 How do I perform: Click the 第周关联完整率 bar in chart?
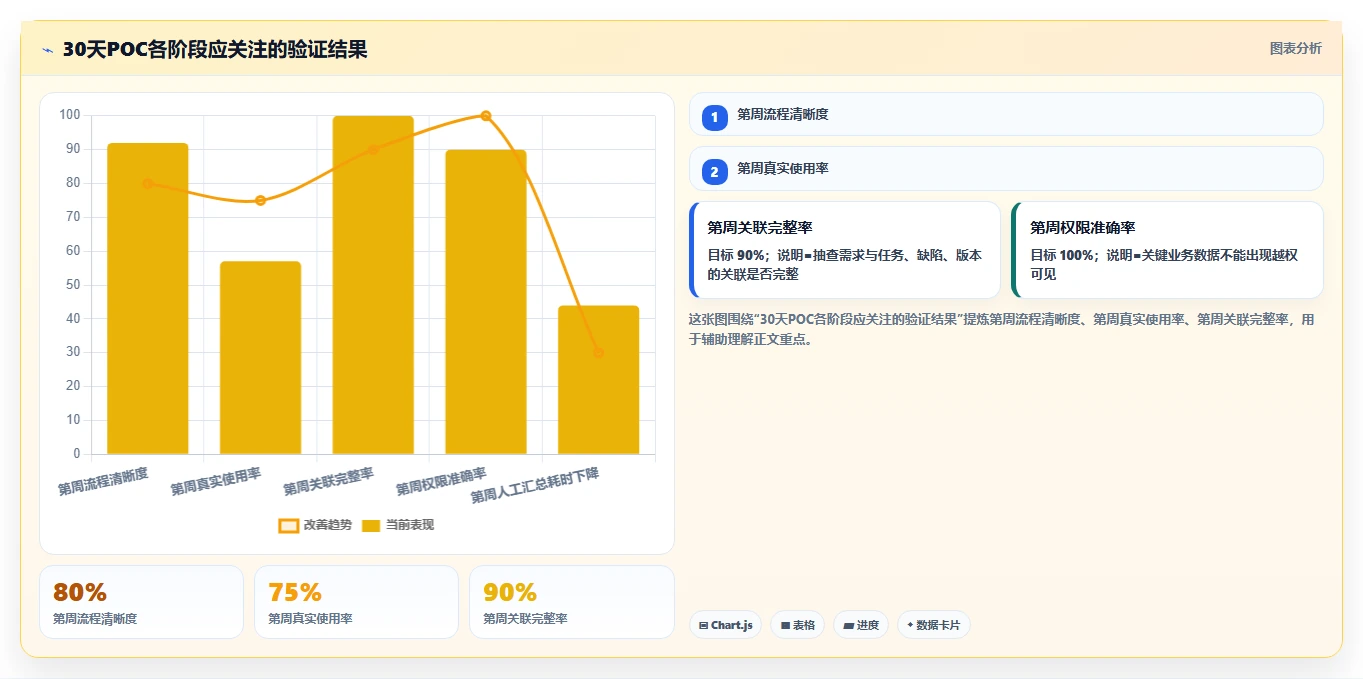tap(373, 285)
